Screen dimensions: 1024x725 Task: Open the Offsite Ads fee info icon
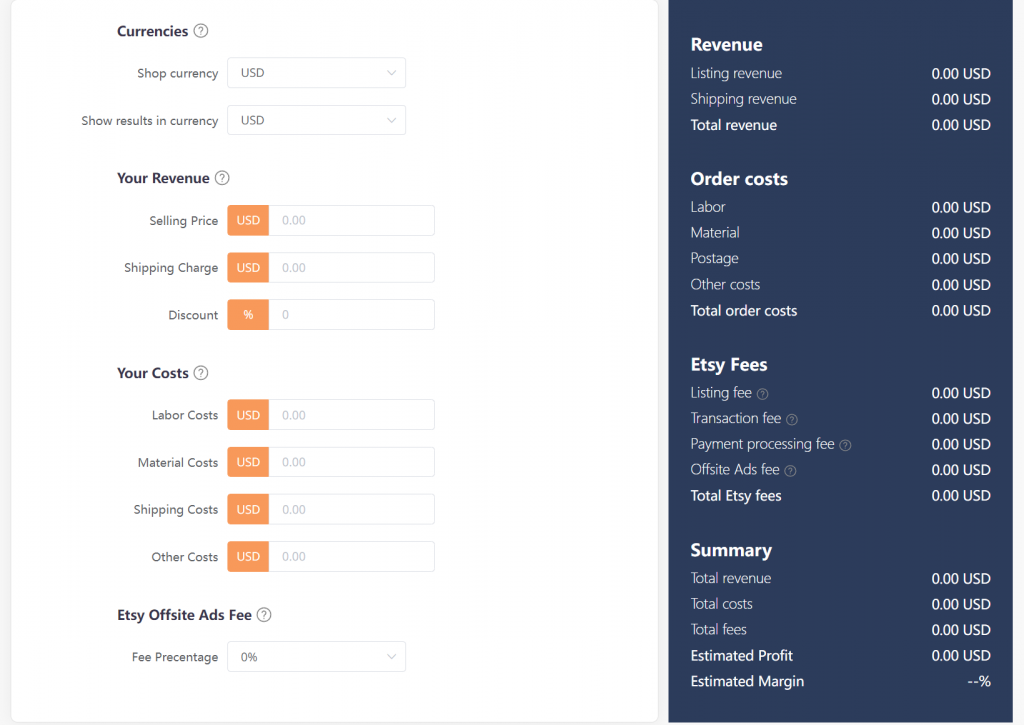tap(791, 470)
